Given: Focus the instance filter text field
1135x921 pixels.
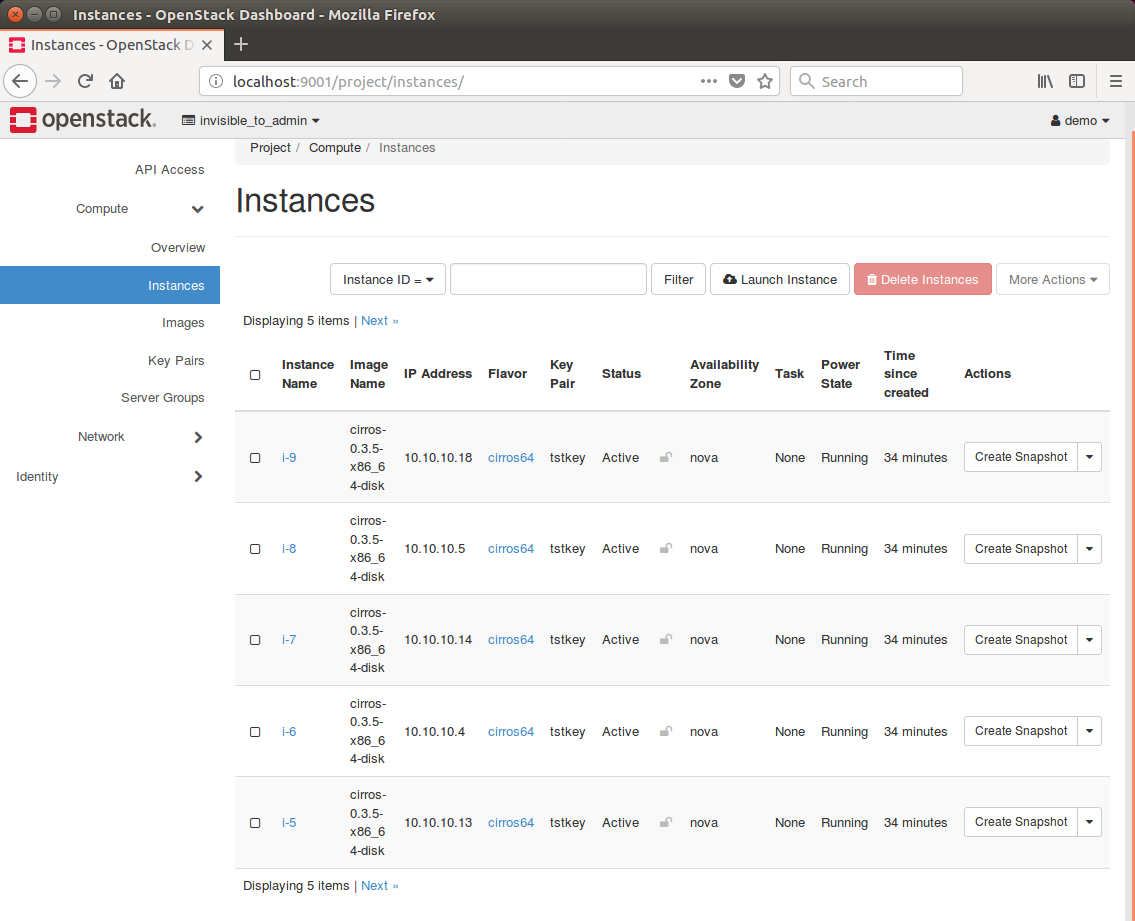Looking at the screenshot, I should click(548, 279).
